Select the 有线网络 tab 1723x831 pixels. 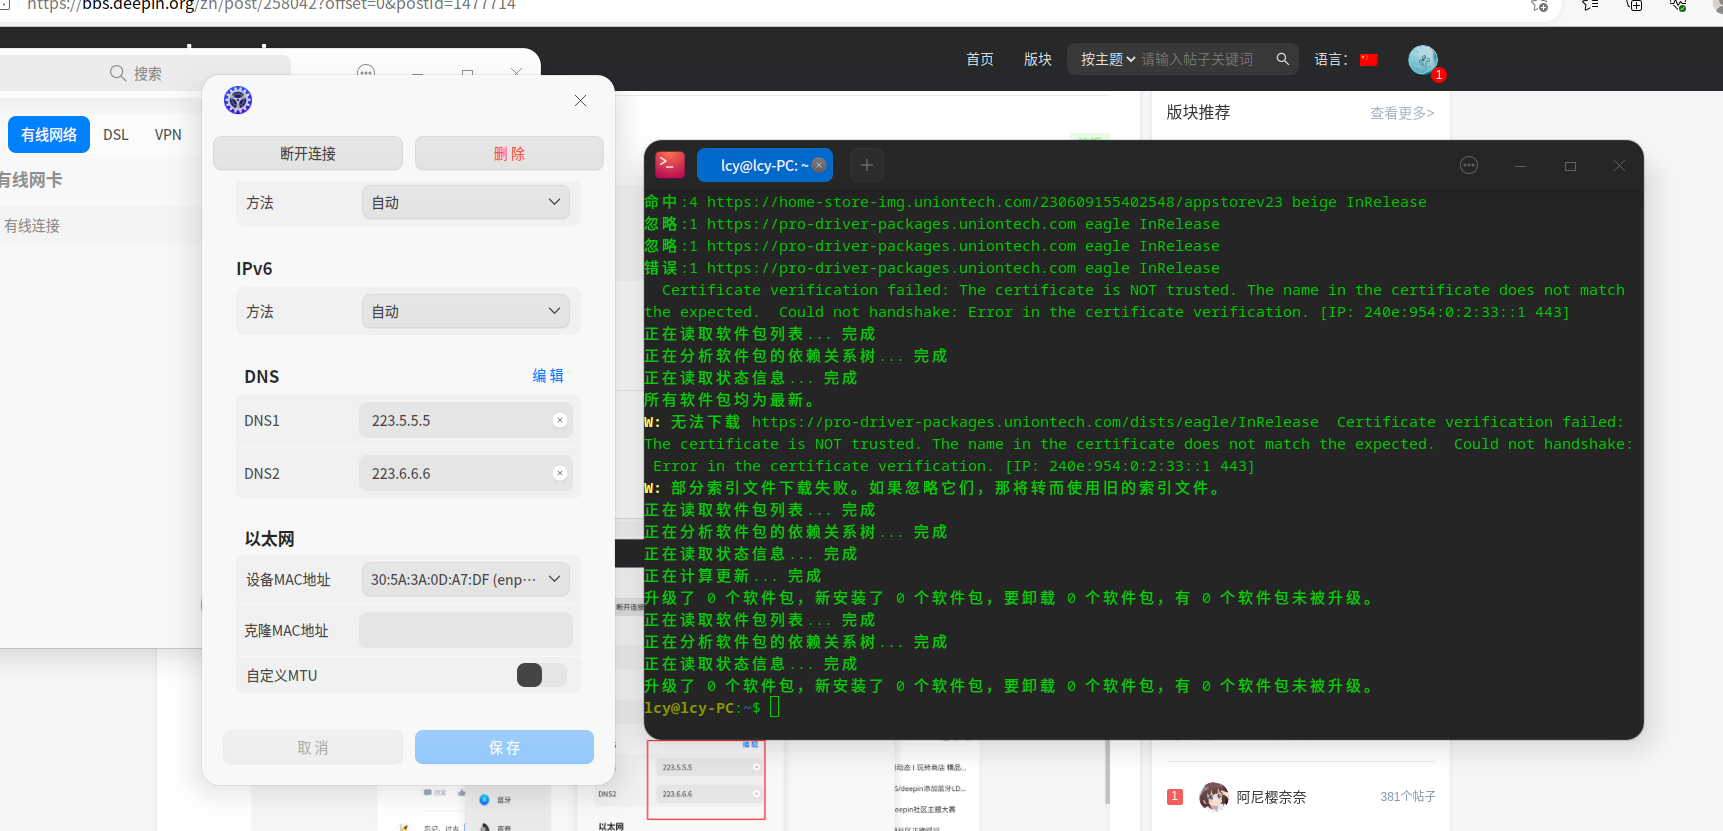tap(49, 134)
